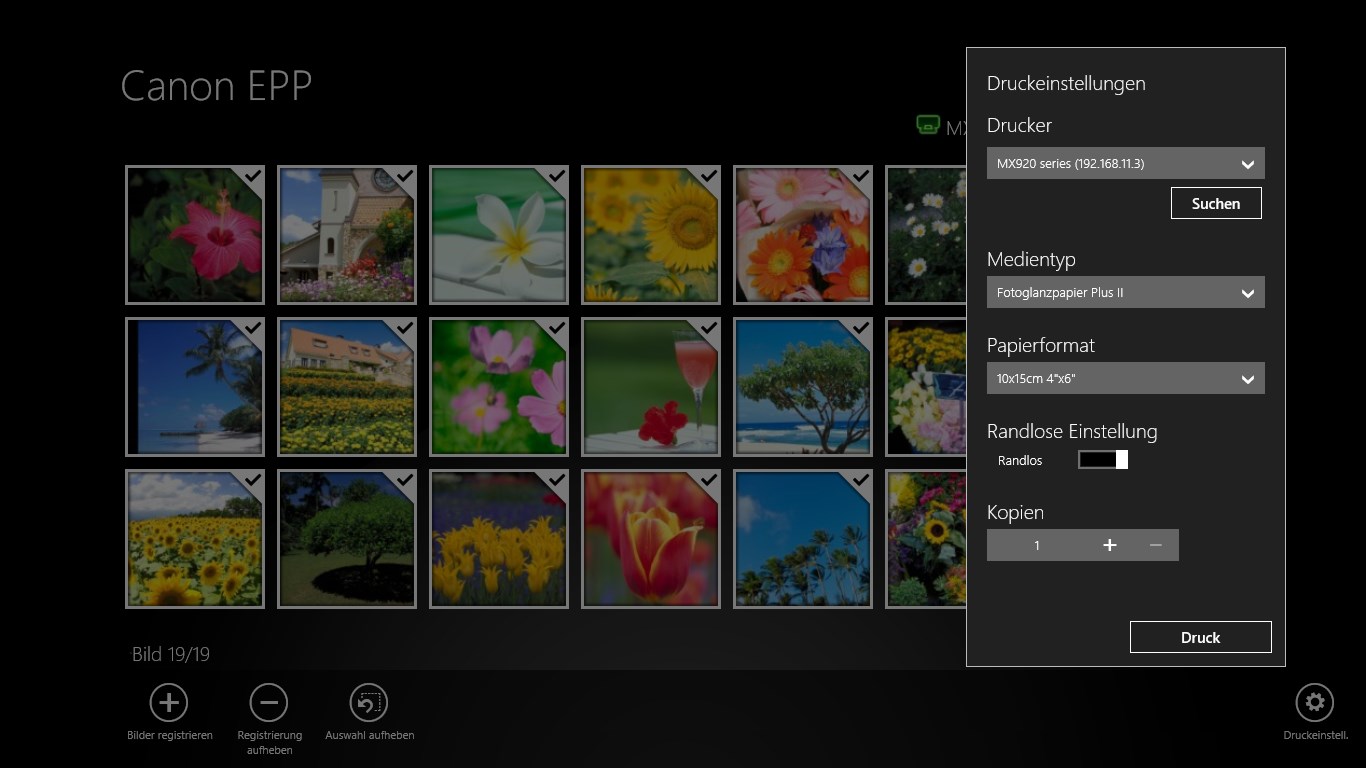Click the copies count field showing 1
1366x768 pixels.
(1037, 545)
